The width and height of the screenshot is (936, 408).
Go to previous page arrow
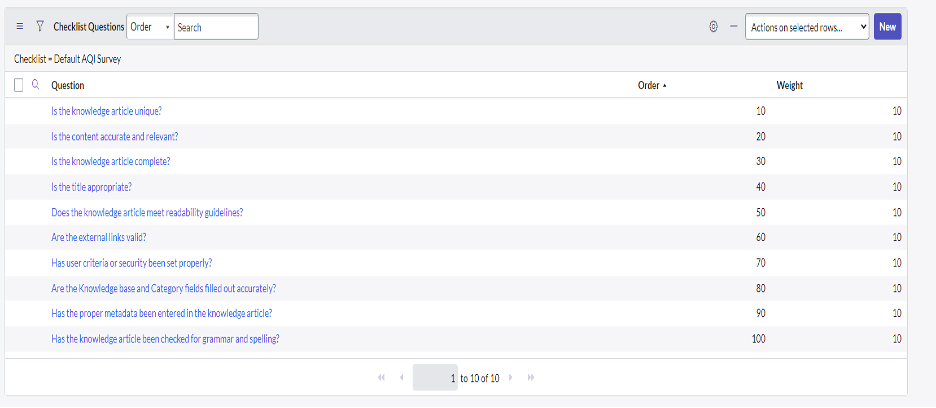coord(402,378)
